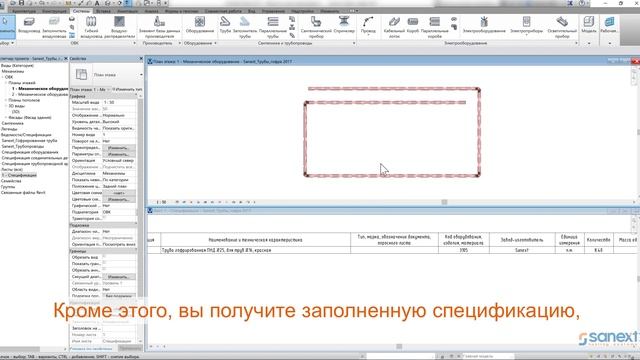The image size is (640, 360).
Task: Click the Цветовая схема <нет> button
Action: [x=118, y=193]
